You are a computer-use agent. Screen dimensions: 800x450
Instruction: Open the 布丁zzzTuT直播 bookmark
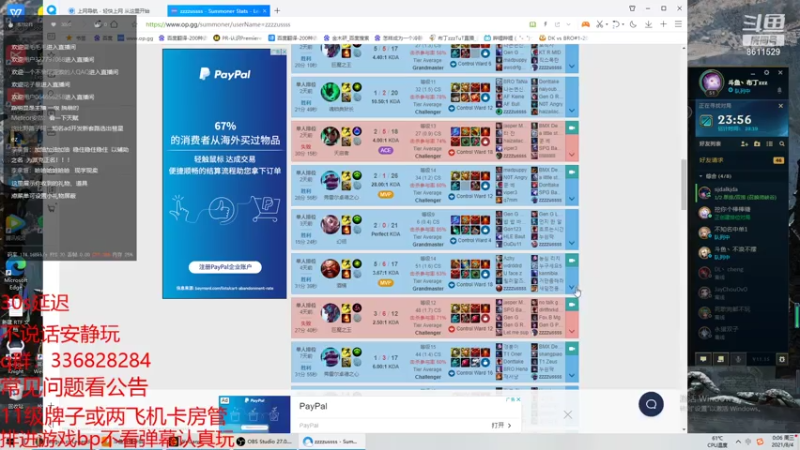click(453, 38)
